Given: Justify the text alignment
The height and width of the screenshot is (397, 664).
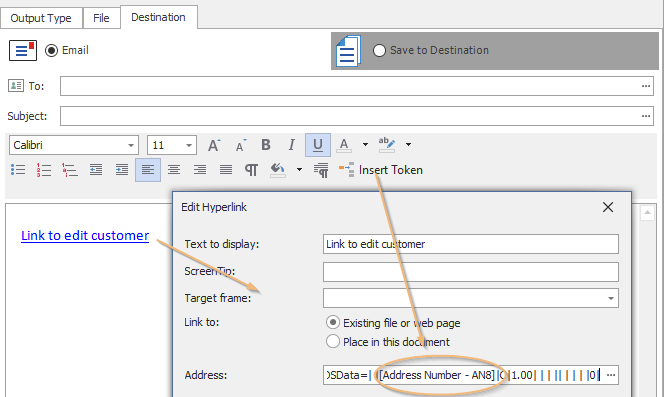Looking at the screenshot, I should (226, 170).
